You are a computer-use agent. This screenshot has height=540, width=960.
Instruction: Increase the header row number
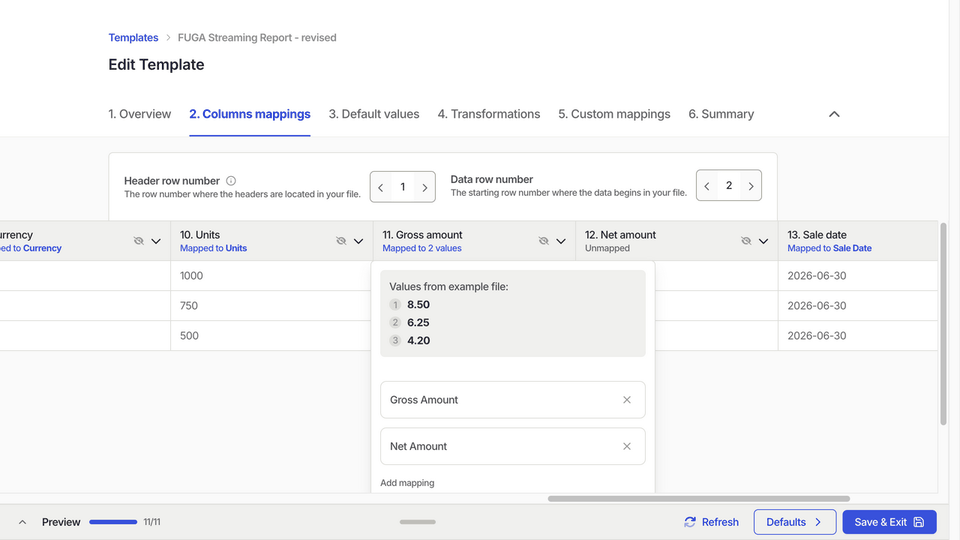pos(424,187)
